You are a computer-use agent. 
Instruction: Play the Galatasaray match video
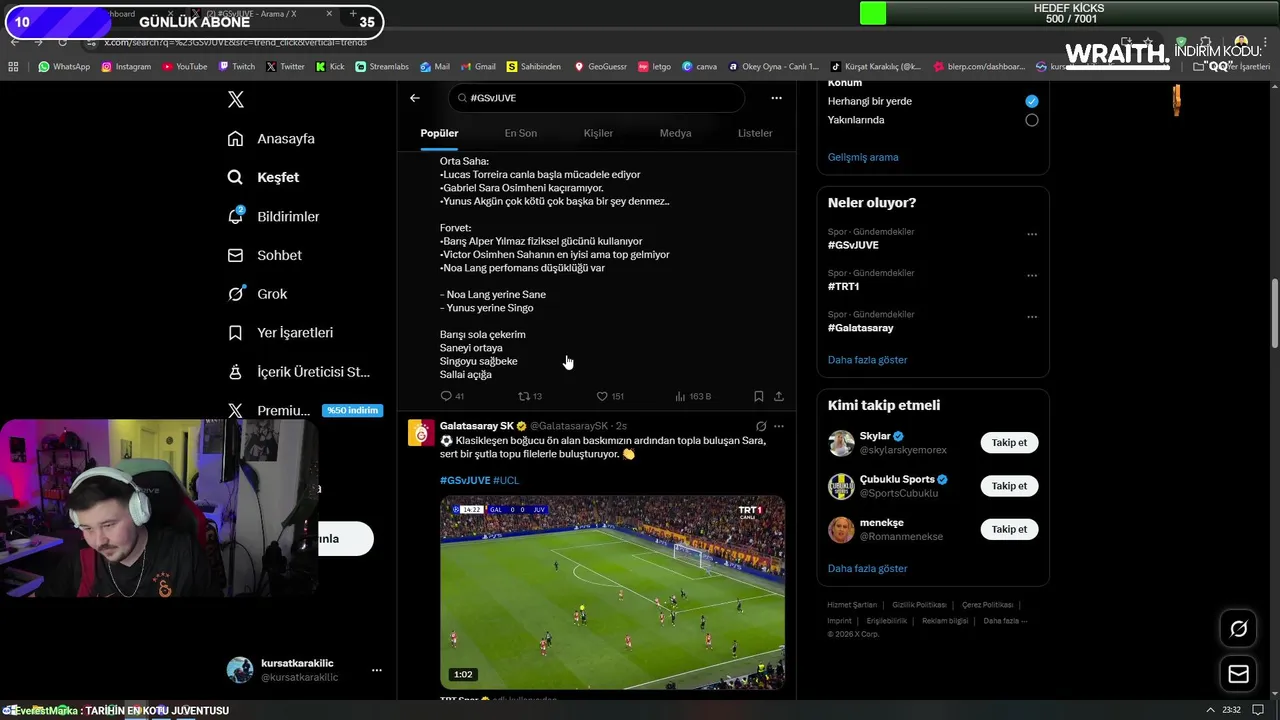tap(612, 593)
